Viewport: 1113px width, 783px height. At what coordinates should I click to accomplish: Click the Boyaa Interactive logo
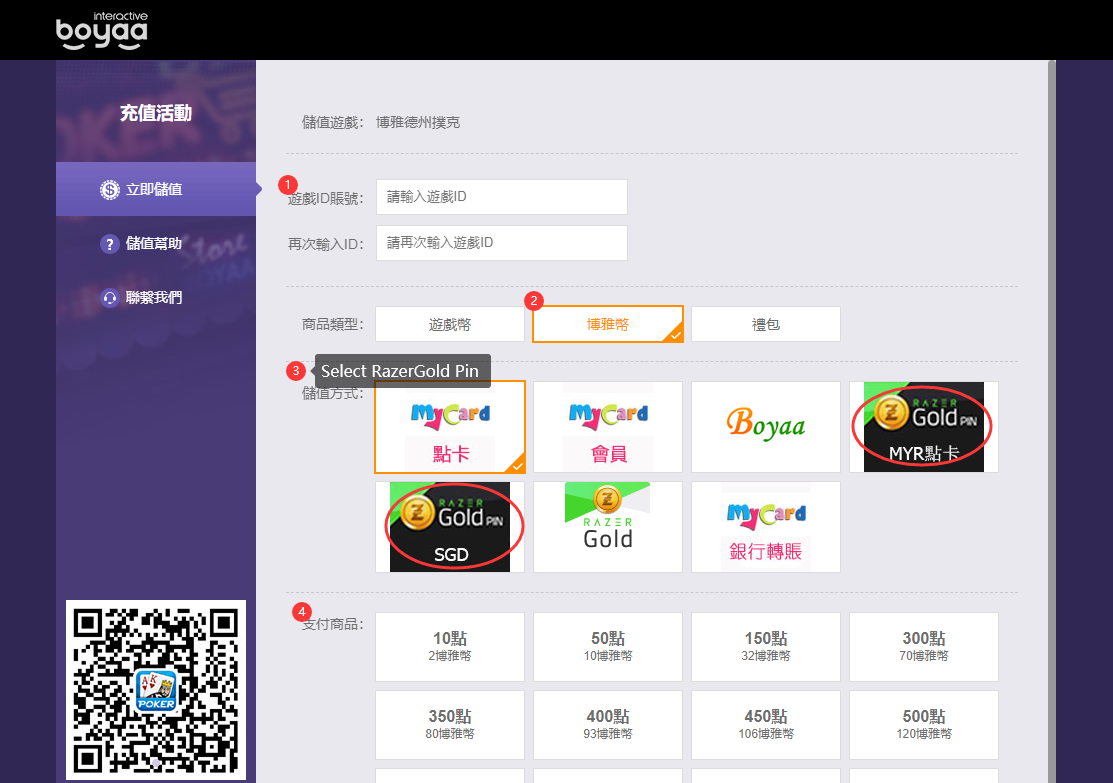pos(102,31)
